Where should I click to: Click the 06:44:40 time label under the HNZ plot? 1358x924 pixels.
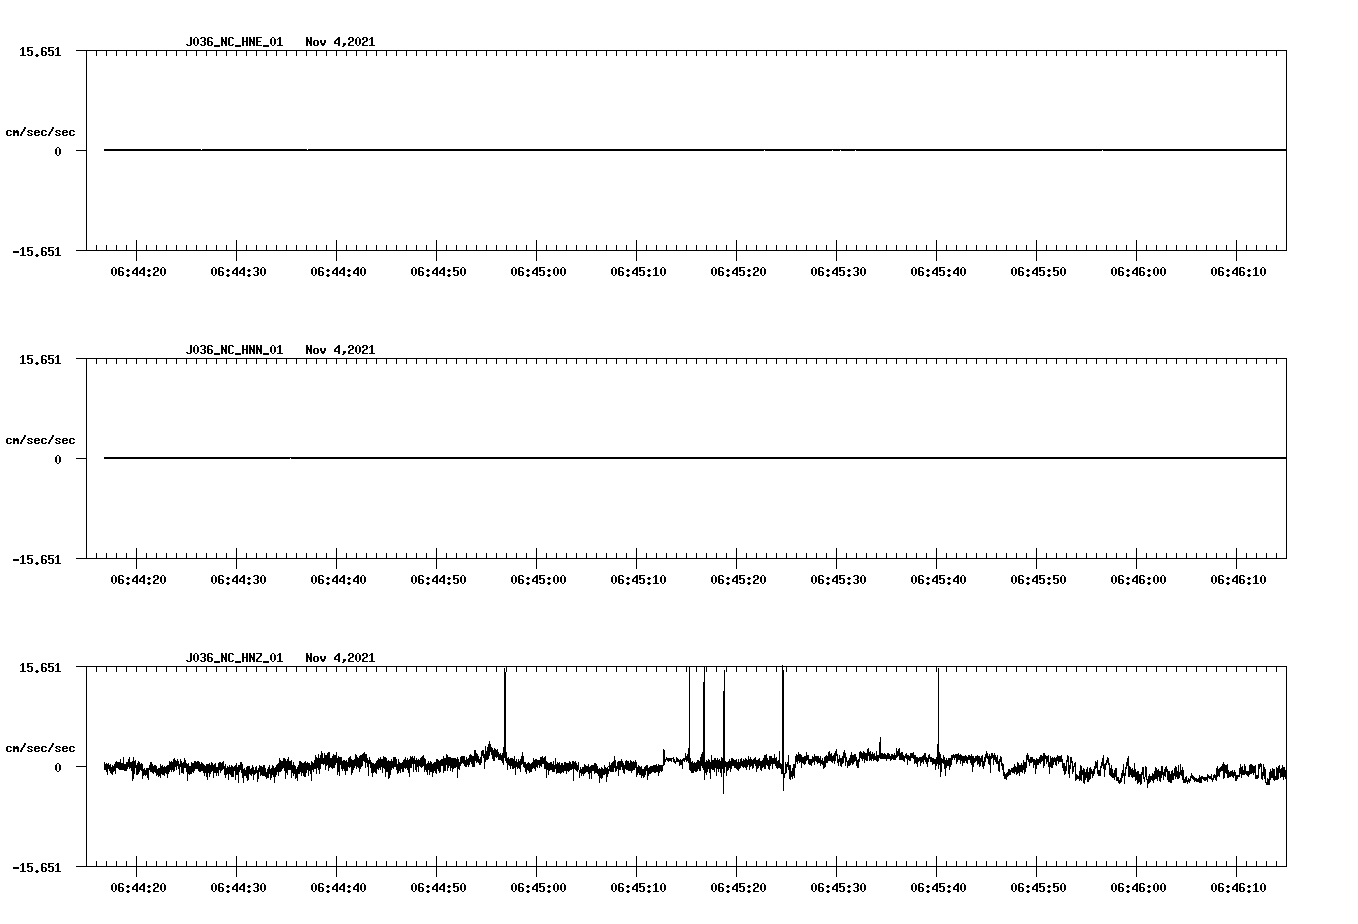338,888
